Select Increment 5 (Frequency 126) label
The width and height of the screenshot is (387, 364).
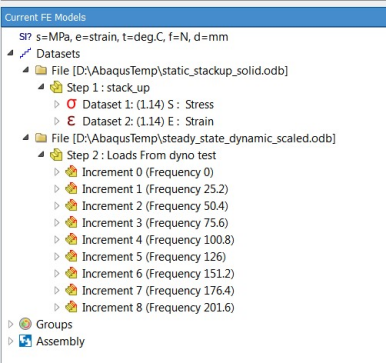[154, 256]
